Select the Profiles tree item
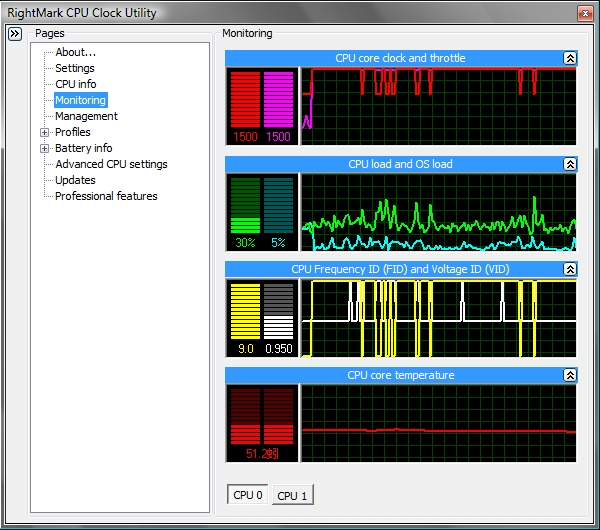The width and height of the screenshot is (600, 530). (x=73, y=132)
